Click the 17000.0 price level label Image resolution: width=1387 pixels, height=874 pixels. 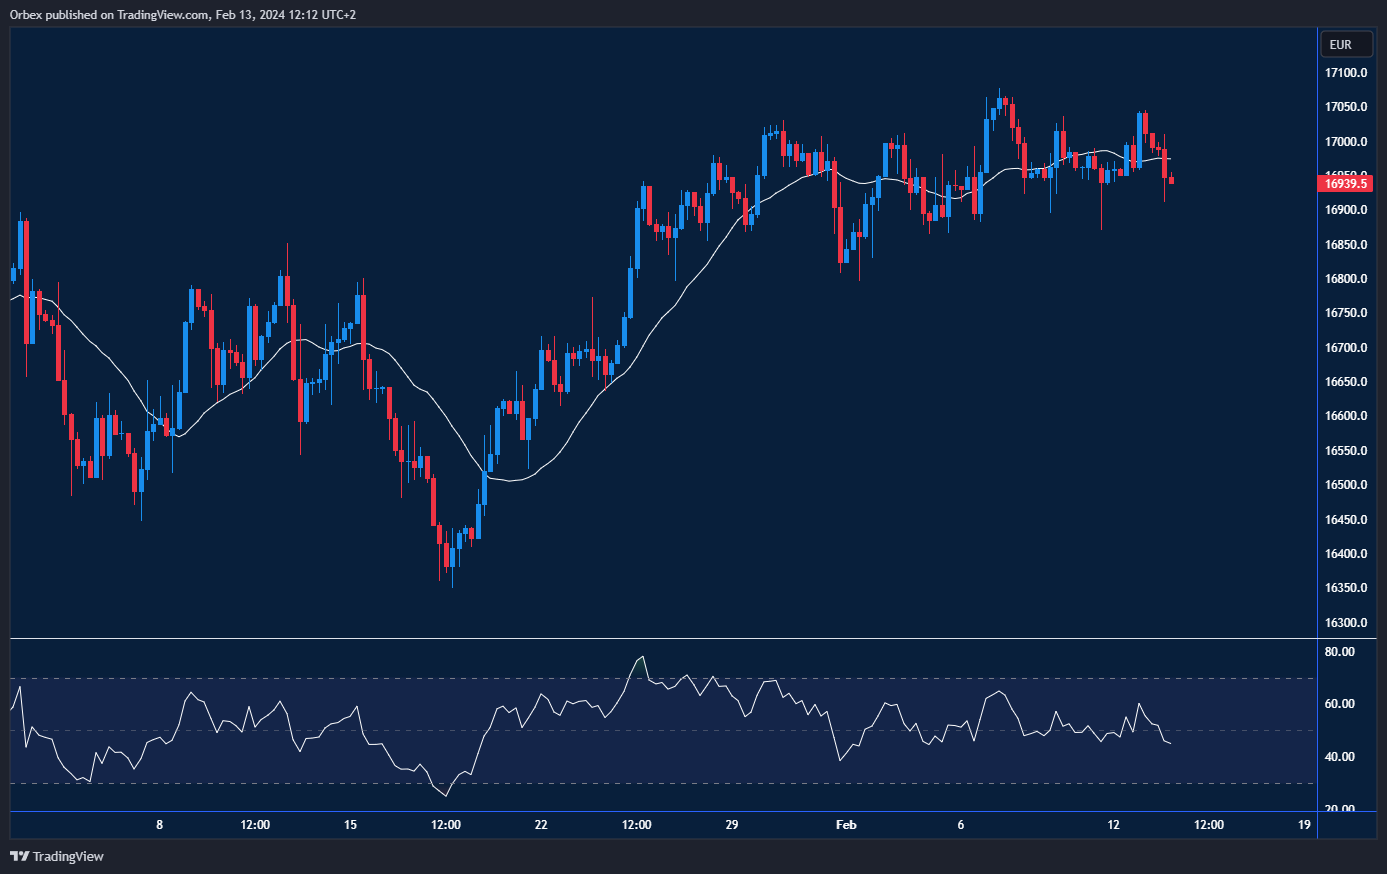coord(1344,141)
